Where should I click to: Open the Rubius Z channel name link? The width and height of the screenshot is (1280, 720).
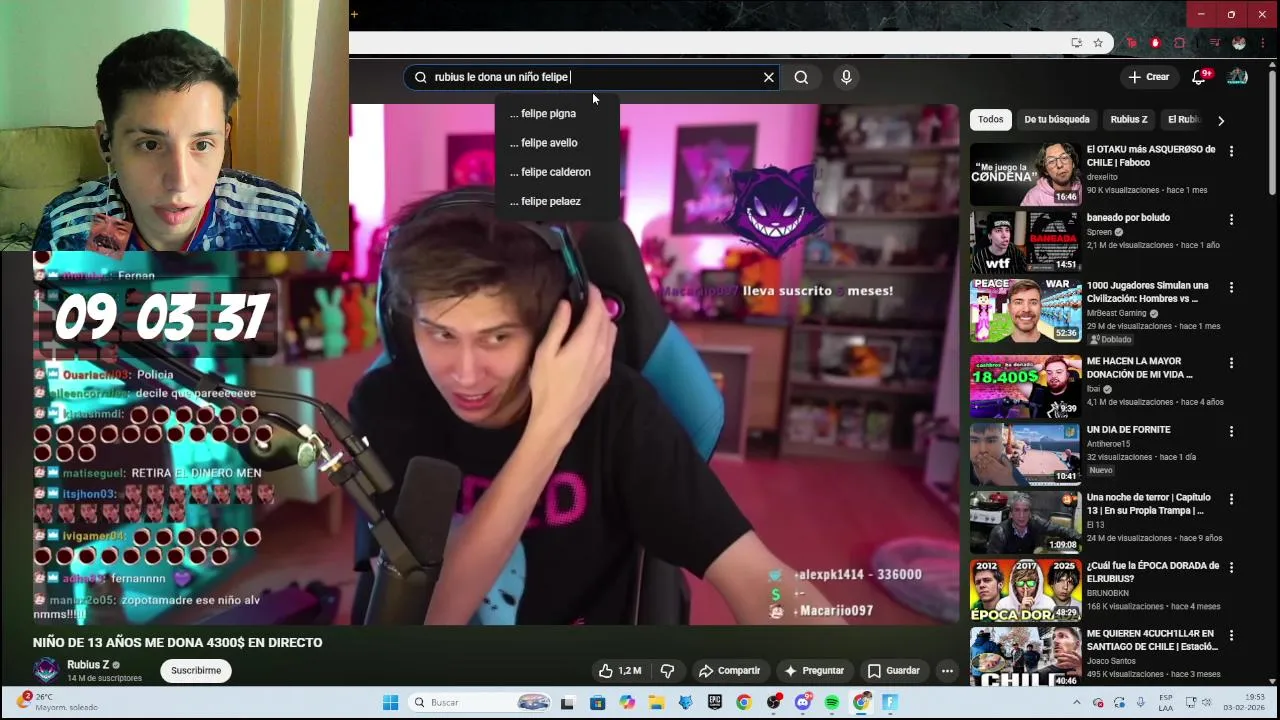pyautogui.click(x=88, y=665)
